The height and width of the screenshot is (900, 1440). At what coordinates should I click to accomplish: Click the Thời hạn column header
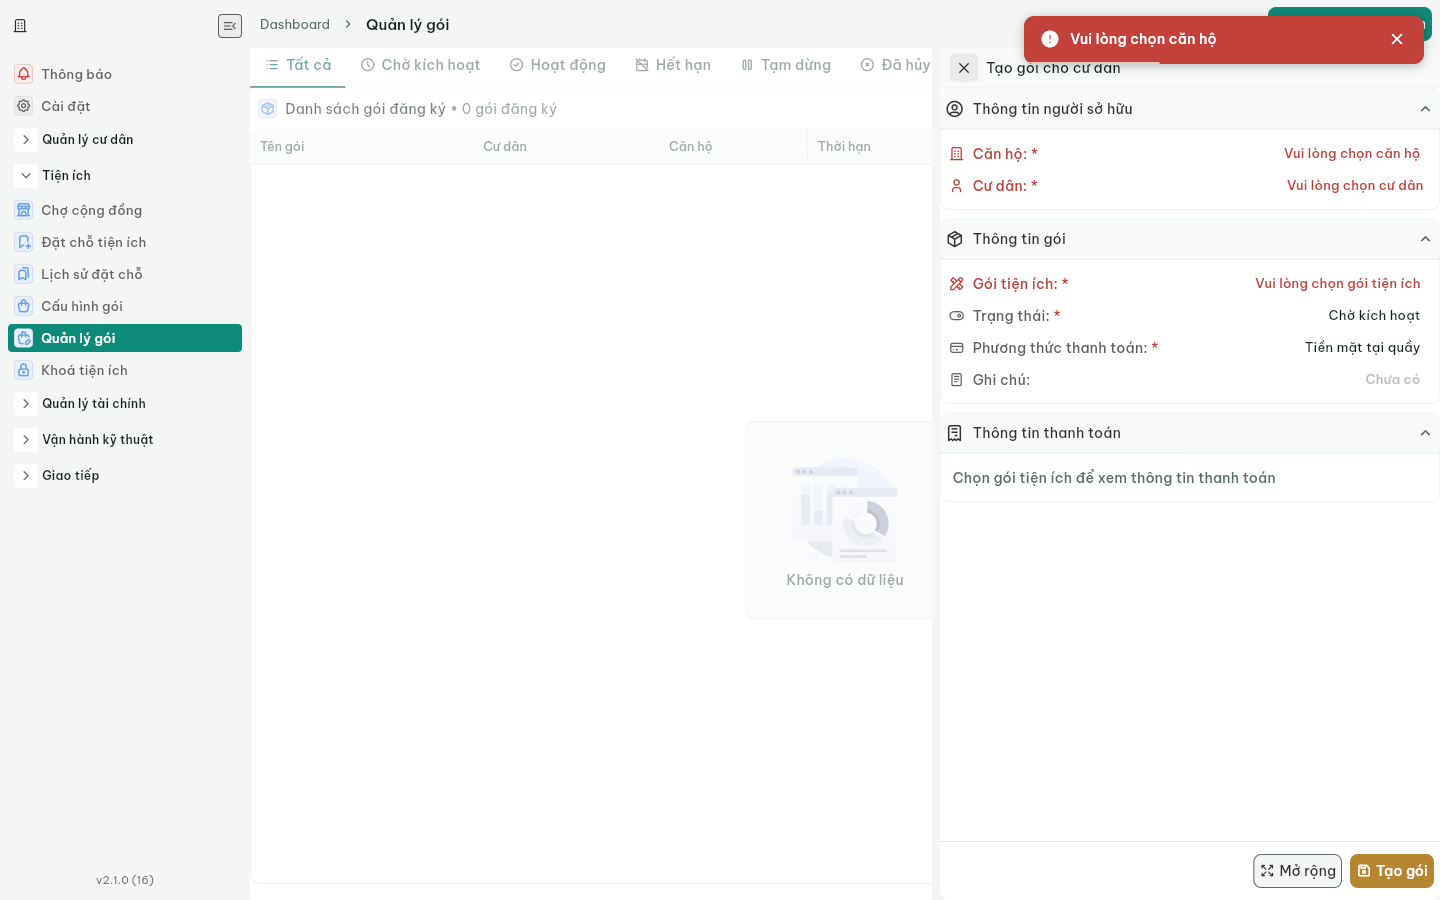click(x=870, y=146)
